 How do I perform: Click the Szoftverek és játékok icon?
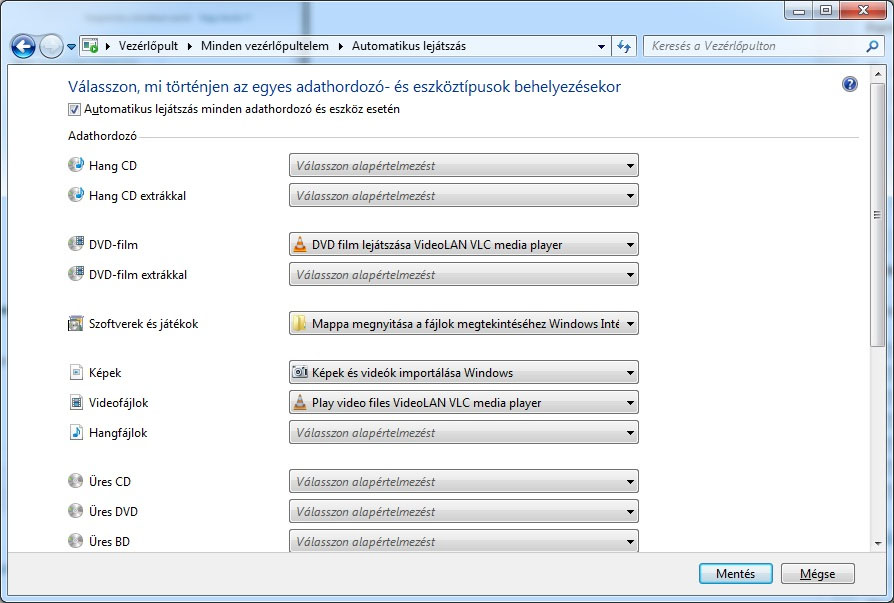click(x=76, y=324)
